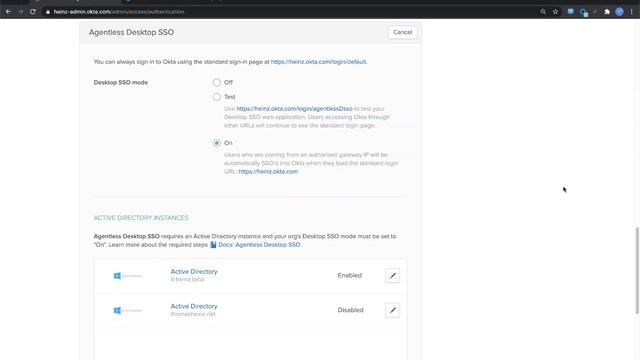Screen dimensions: 640x360
Task: Open the agentlessDsso test URL link
Action: tap(294, 109)
